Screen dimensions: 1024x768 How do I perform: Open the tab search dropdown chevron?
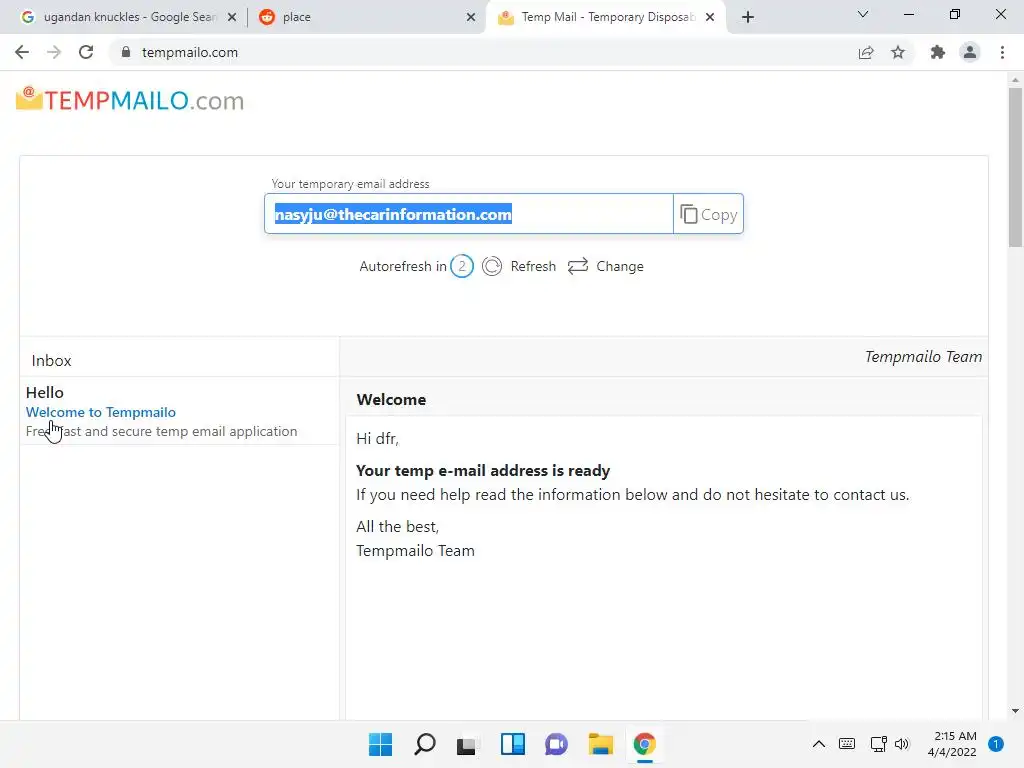[x=863, y=14]
